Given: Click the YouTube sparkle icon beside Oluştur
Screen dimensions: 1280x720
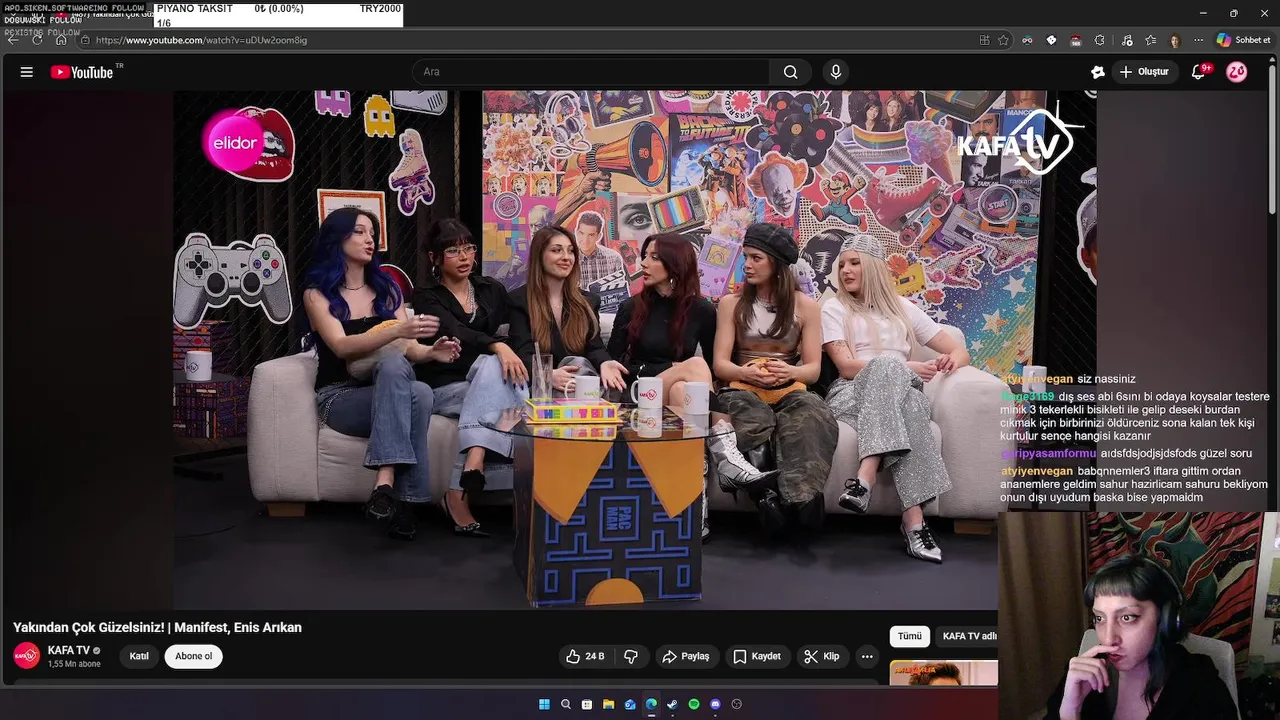Looking at the screenshot, I should 1097,72.
